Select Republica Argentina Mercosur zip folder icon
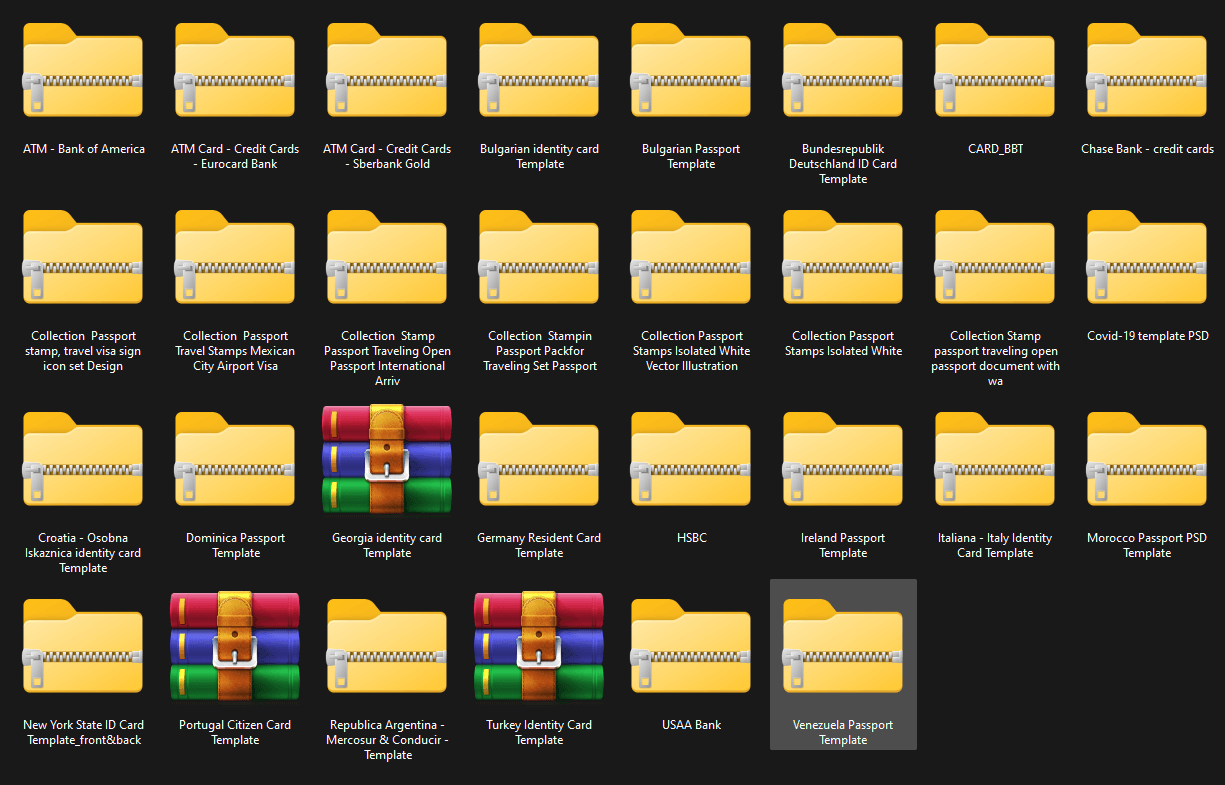The image size is (1225, 785). [387, 646]
